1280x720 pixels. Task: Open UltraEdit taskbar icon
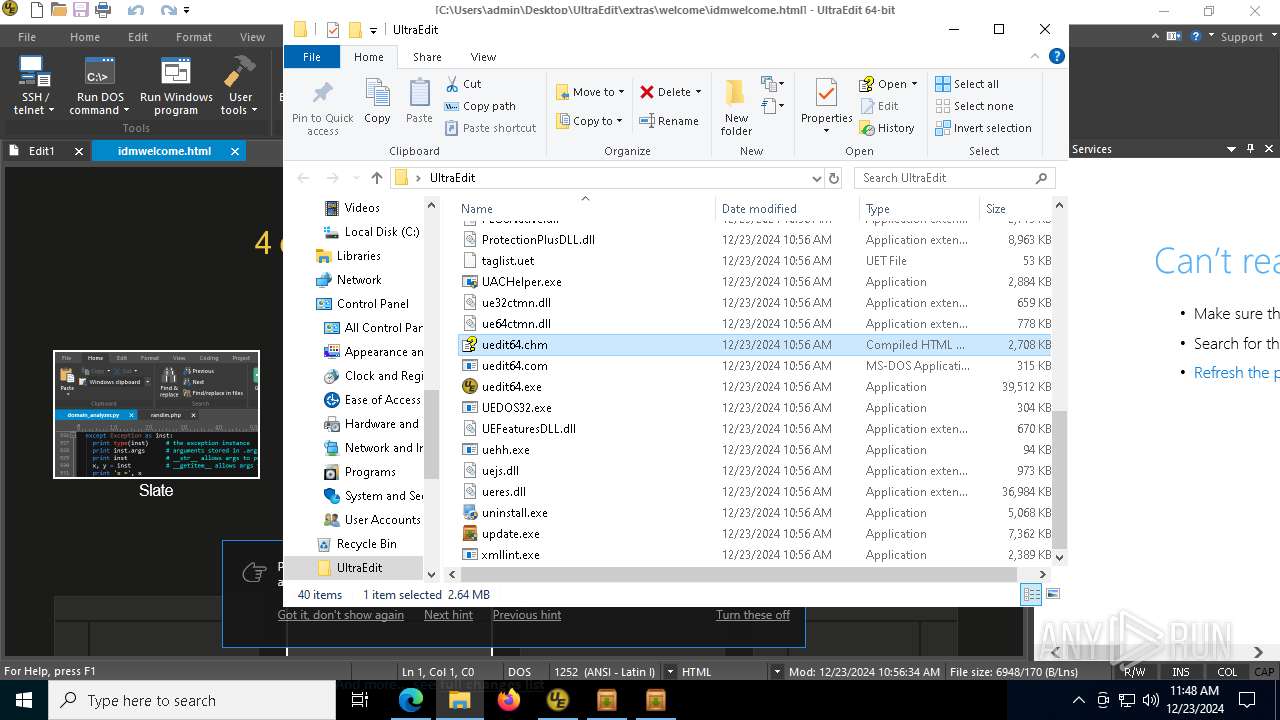pos(558,700)
